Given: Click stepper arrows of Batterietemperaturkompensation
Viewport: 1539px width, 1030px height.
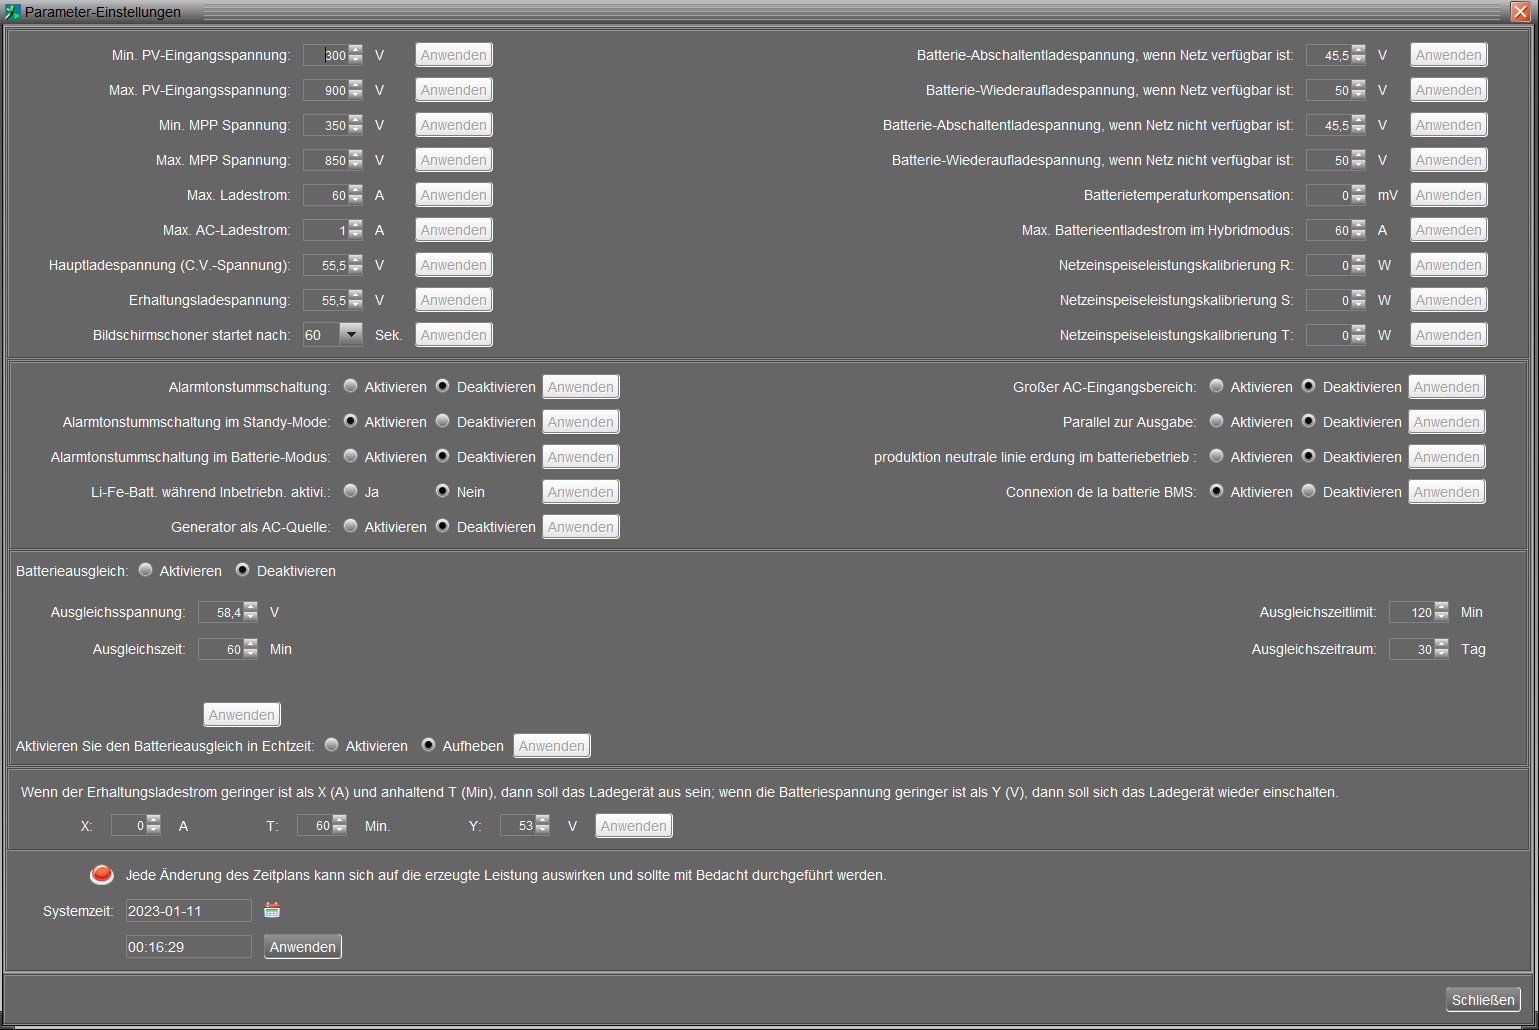Looking at the screenshot, I should click(x=1358, y=195).
